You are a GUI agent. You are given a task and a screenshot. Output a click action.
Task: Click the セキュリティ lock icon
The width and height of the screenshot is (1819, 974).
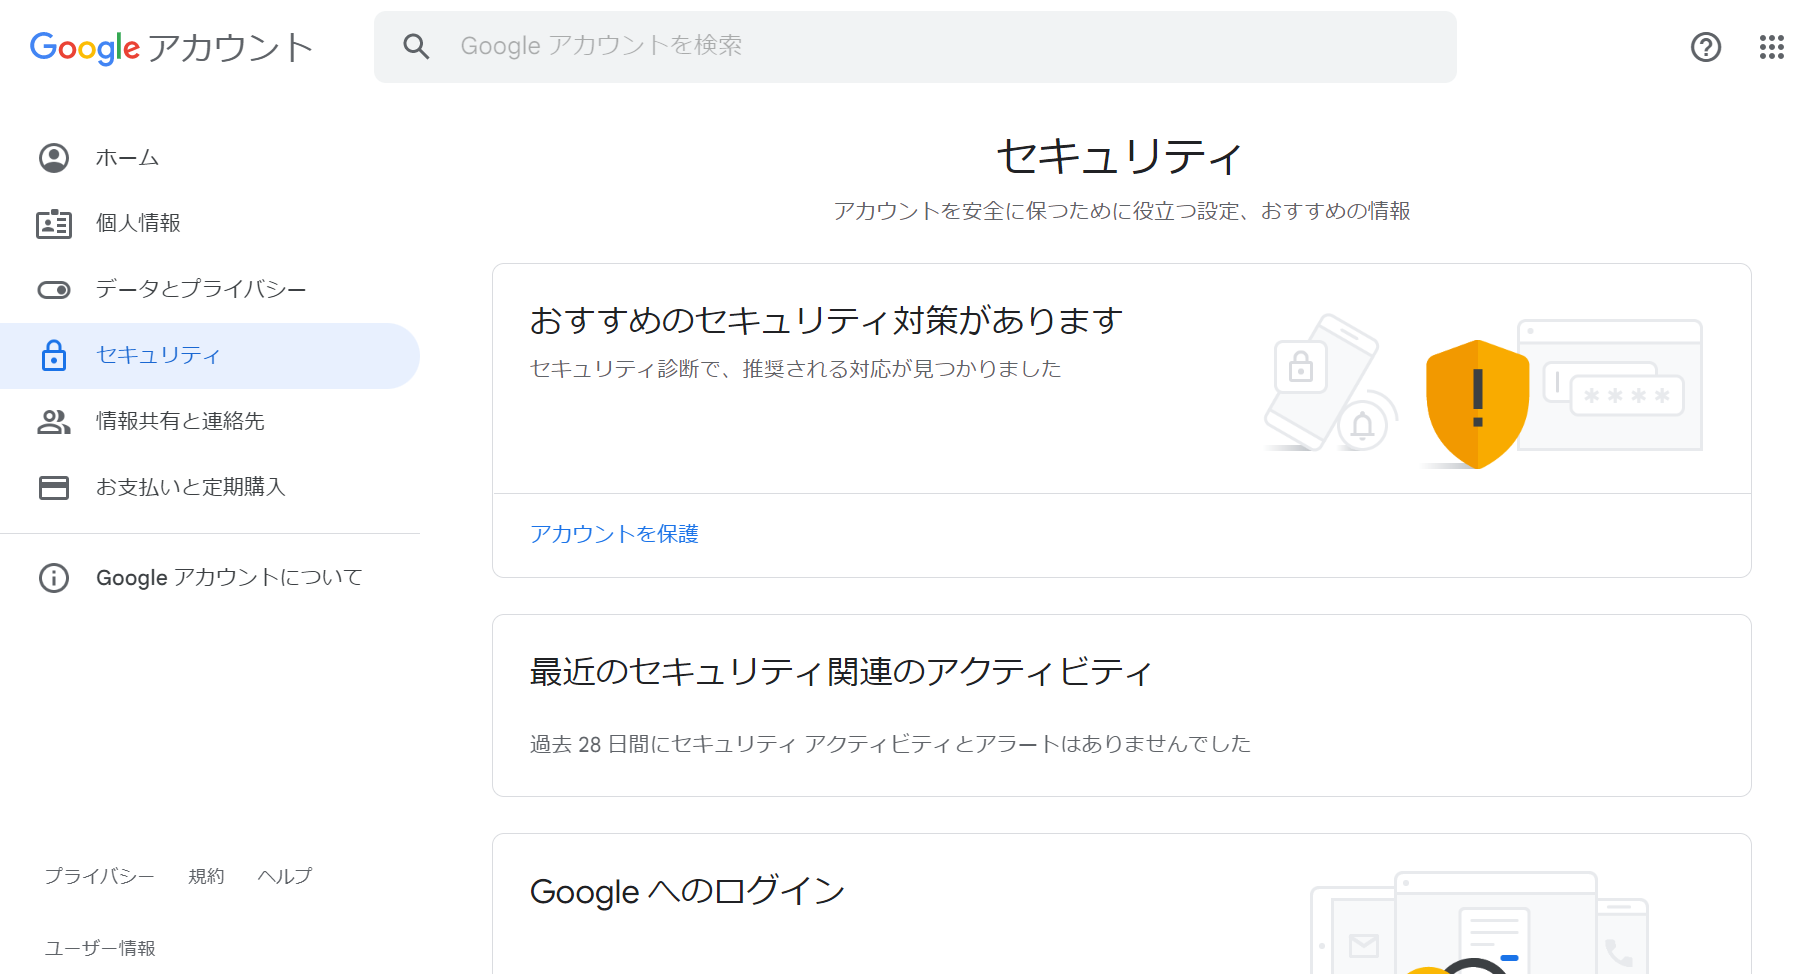(x=54, y=355)
